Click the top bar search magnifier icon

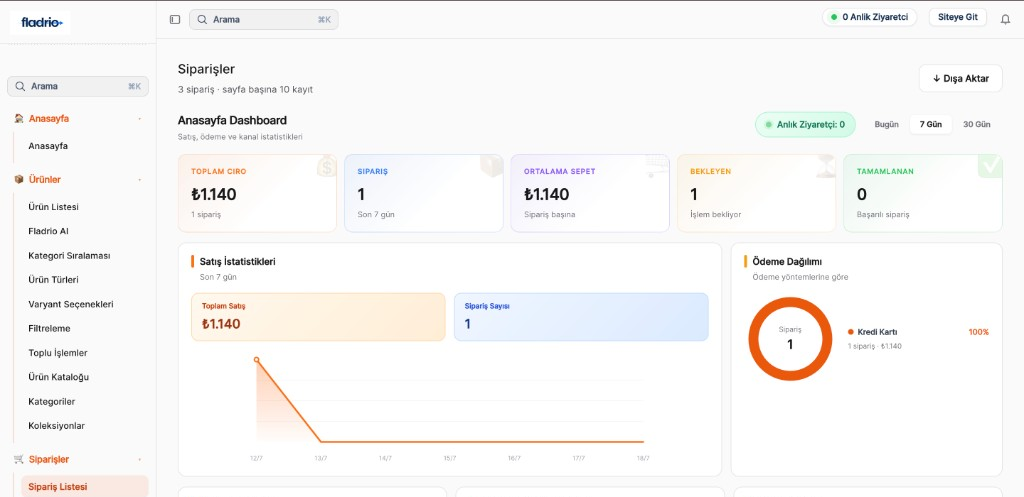[202, 20]
